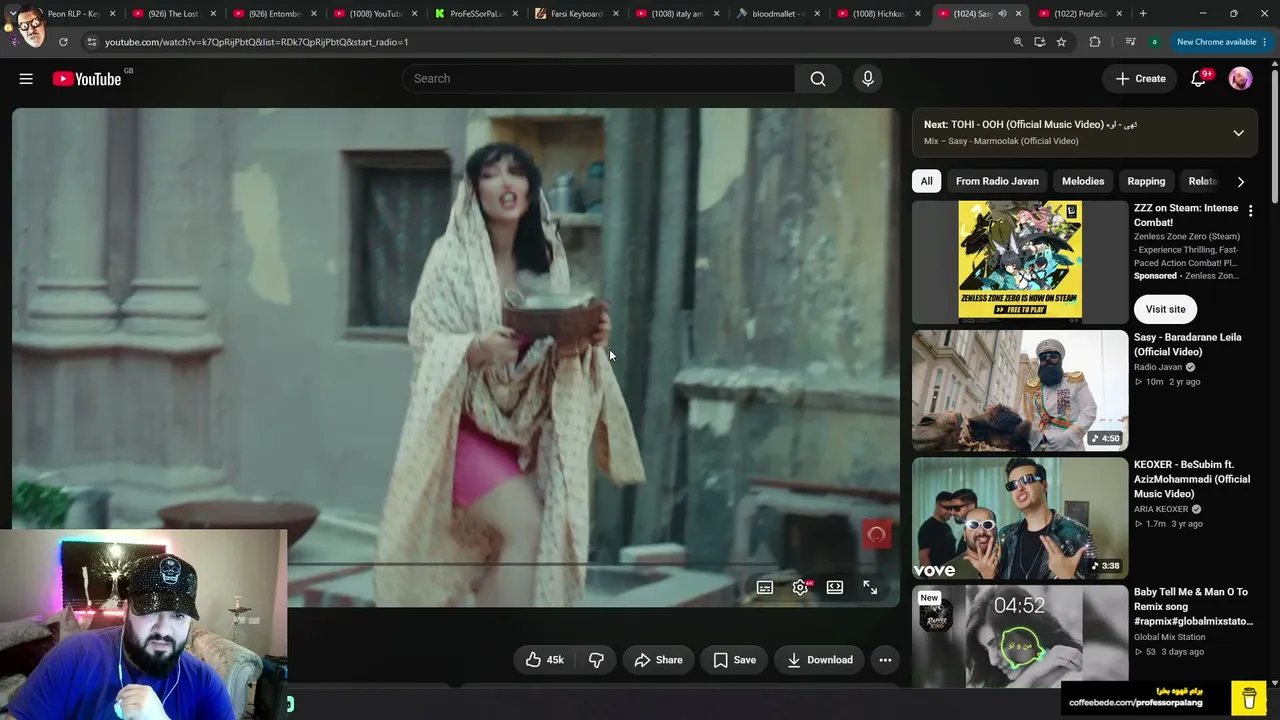The width and height of the screenshot is (1280, 720).
Task: Open Sasy - Baradarane Leila video thumbnail
Action: point(1020,390)
